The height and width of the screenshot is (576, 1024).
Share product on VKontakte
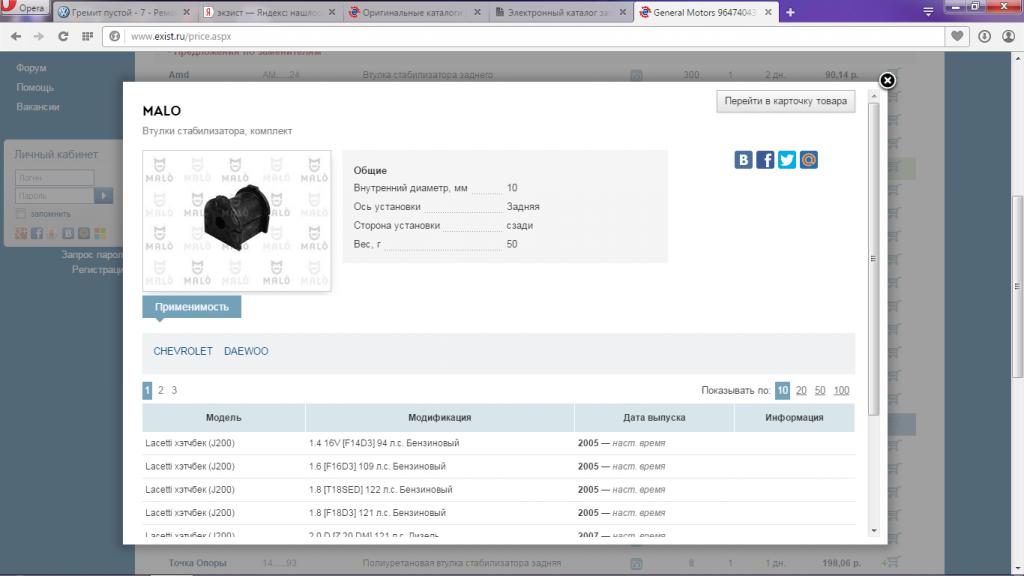coord(743,160)
